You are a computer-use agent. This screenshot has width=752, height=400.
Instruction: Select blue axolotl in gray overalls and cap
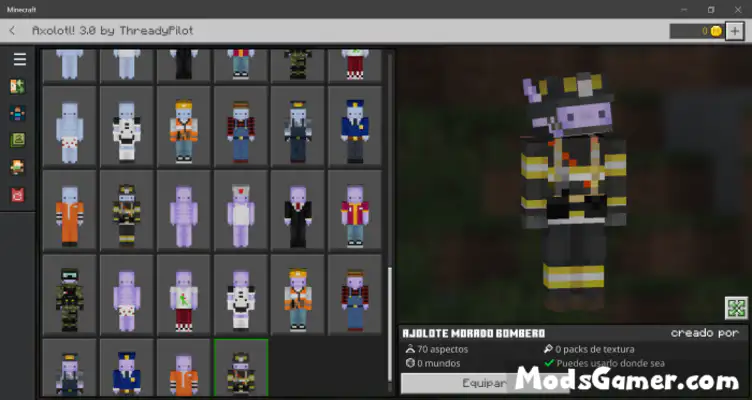[298, 126]
